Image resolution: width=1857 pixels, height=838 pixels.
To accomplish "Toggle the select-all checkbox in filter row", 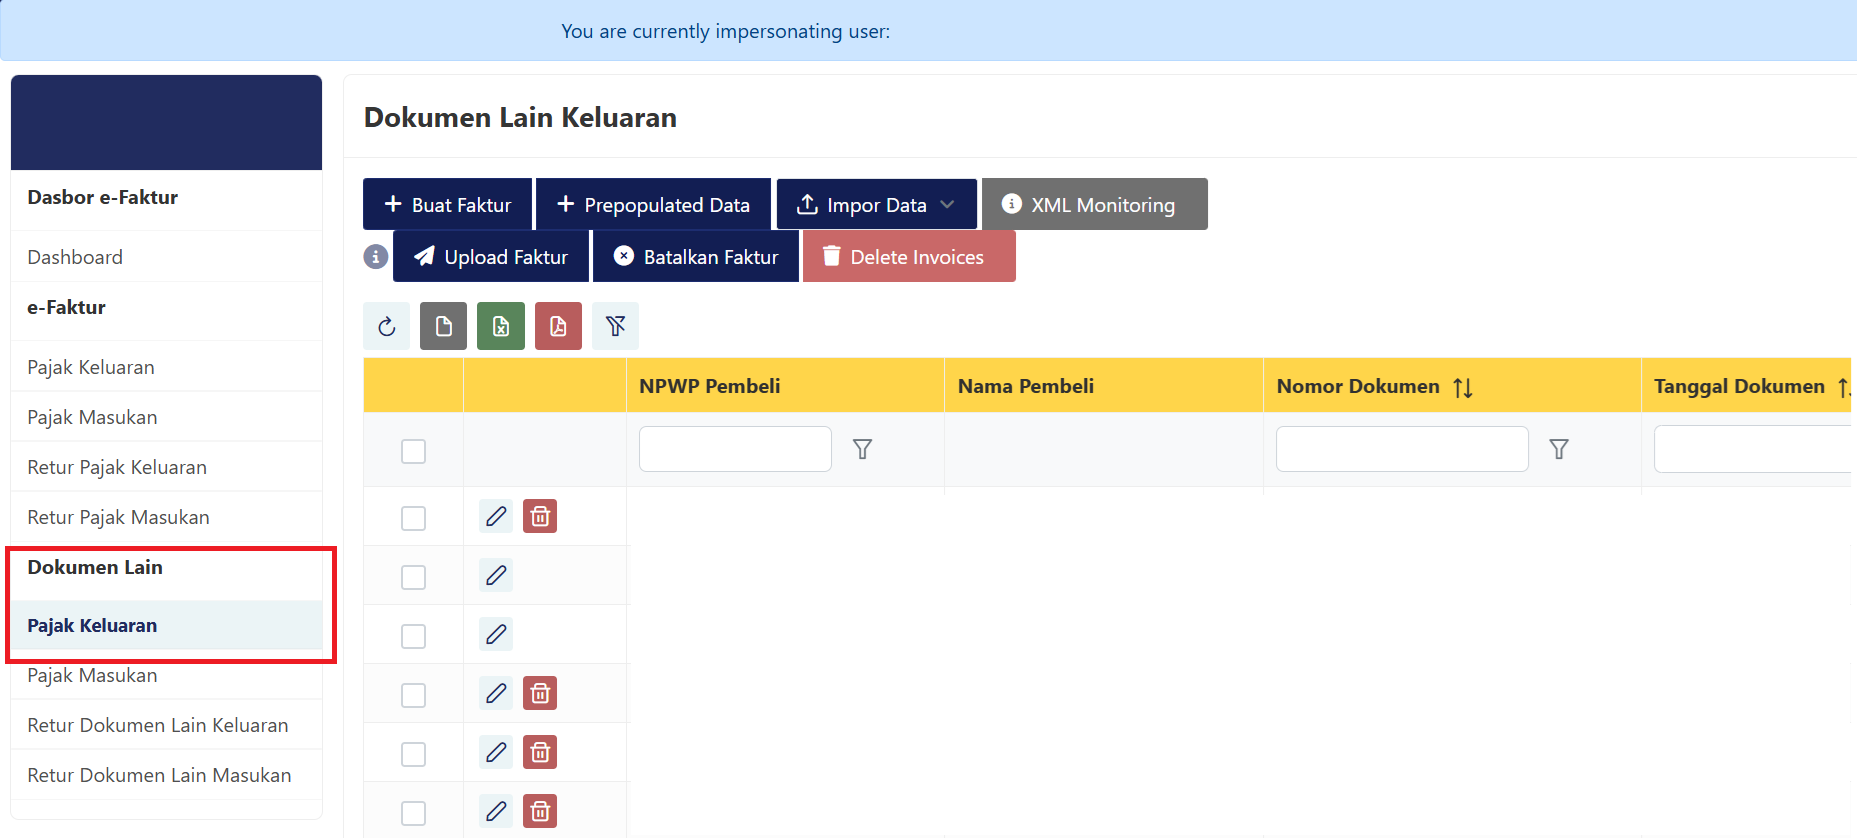I will click(413, 451).
